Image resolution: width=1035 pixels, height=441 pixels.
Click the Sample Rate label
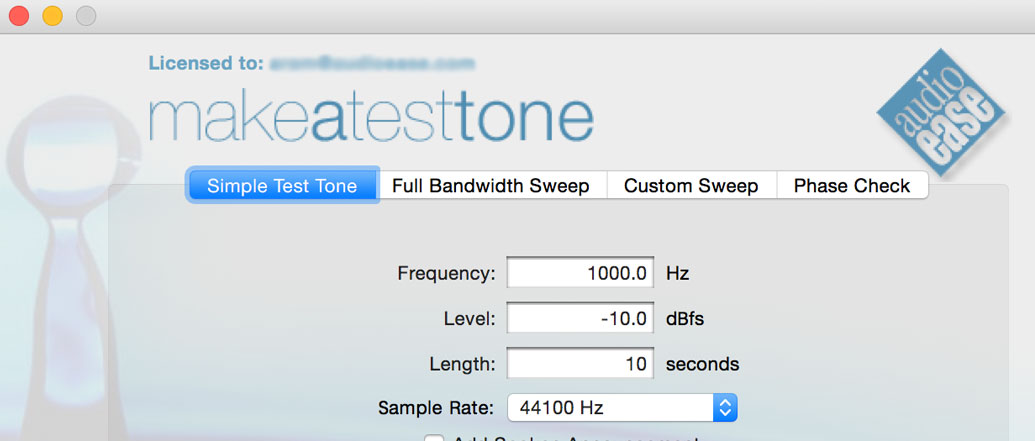click(435, 408)
